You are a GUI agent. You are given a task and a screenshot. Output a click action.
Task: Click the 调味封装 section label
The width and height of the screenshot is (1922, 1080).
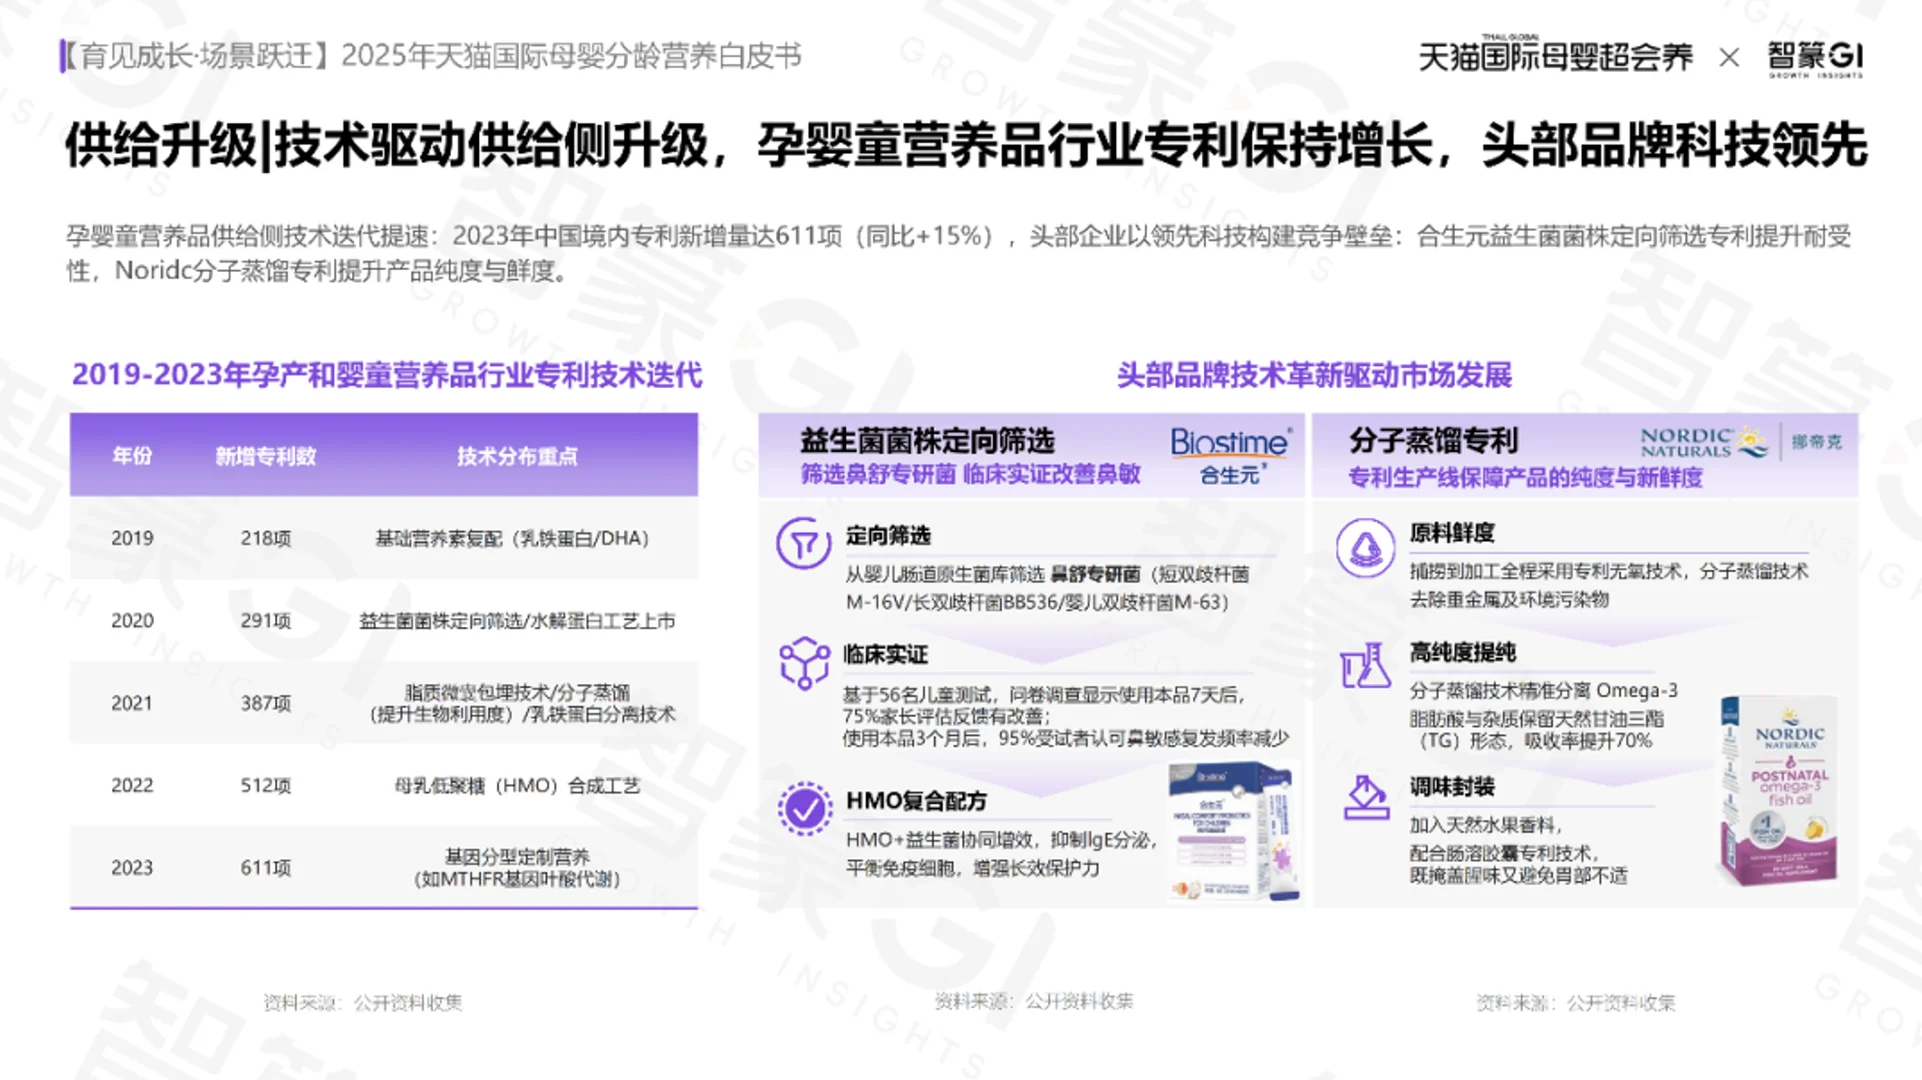[1452, 786]
